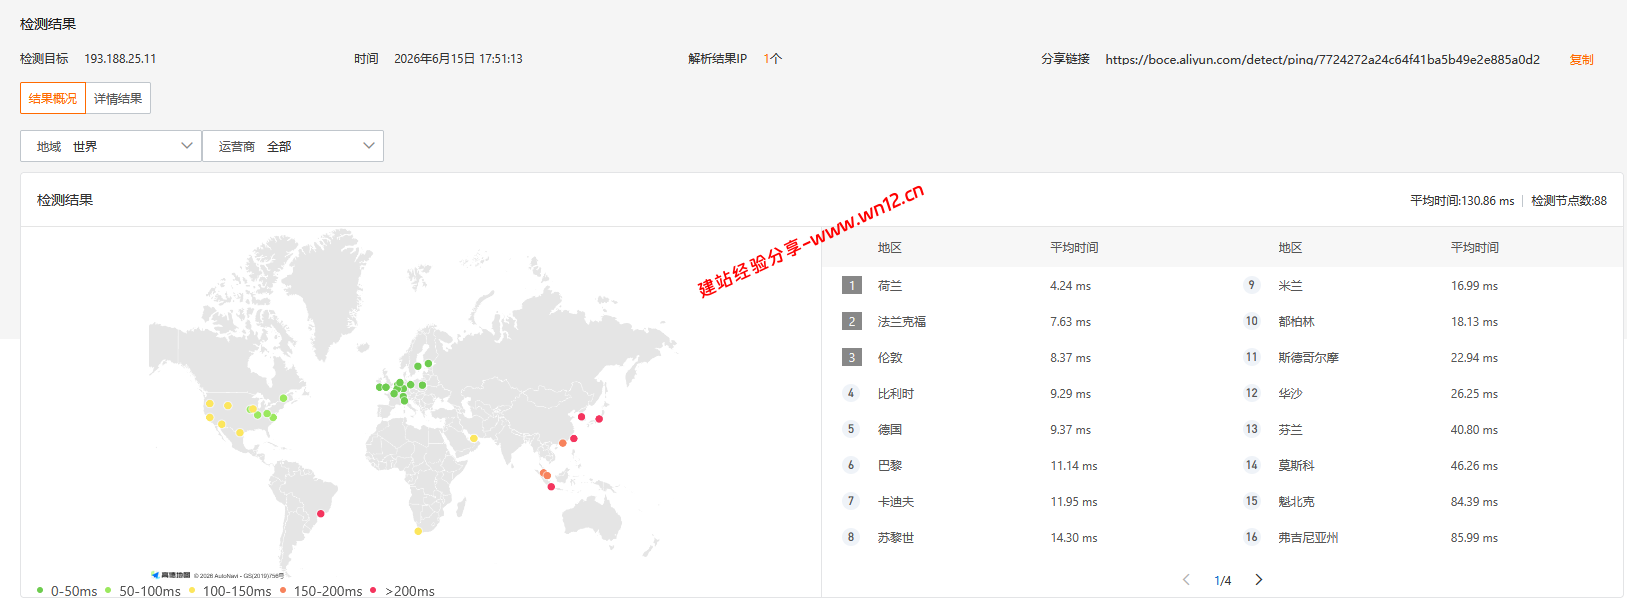This screenshot has height=612, width=1627.
Task: Click the >200ms red legend dot
Action: (x=373, y=590)
